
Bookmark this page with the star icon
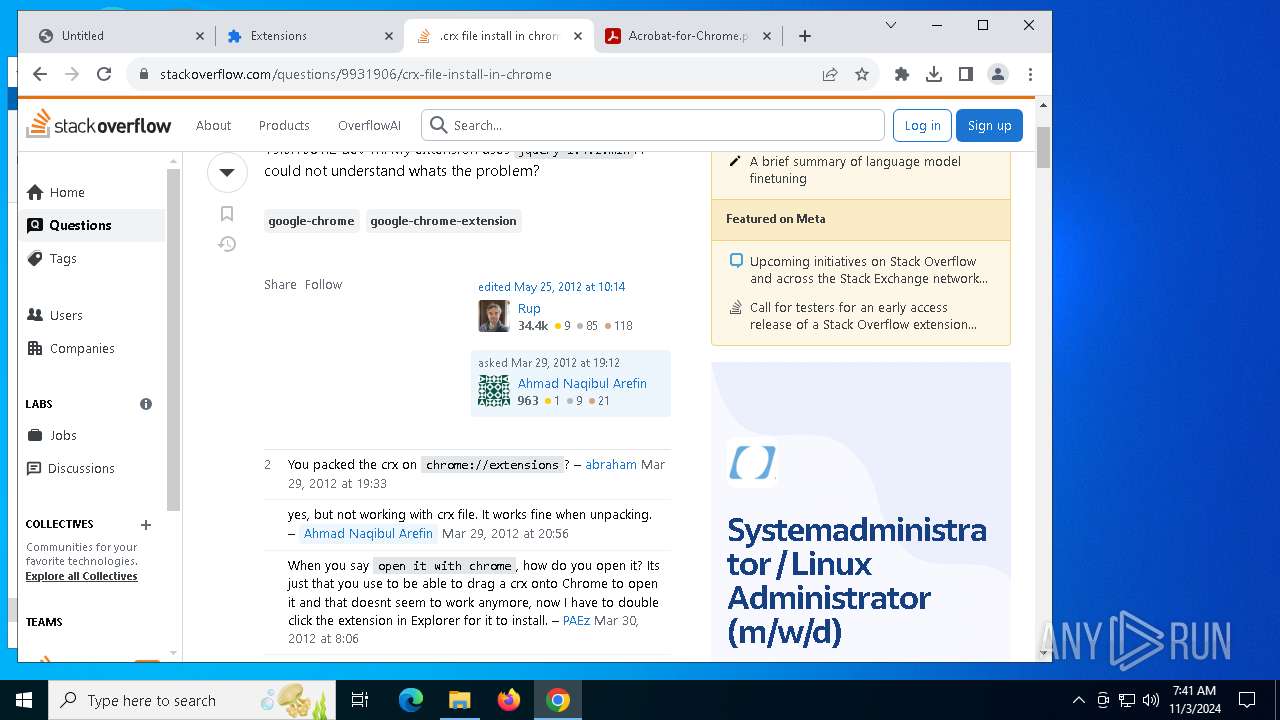862,74
